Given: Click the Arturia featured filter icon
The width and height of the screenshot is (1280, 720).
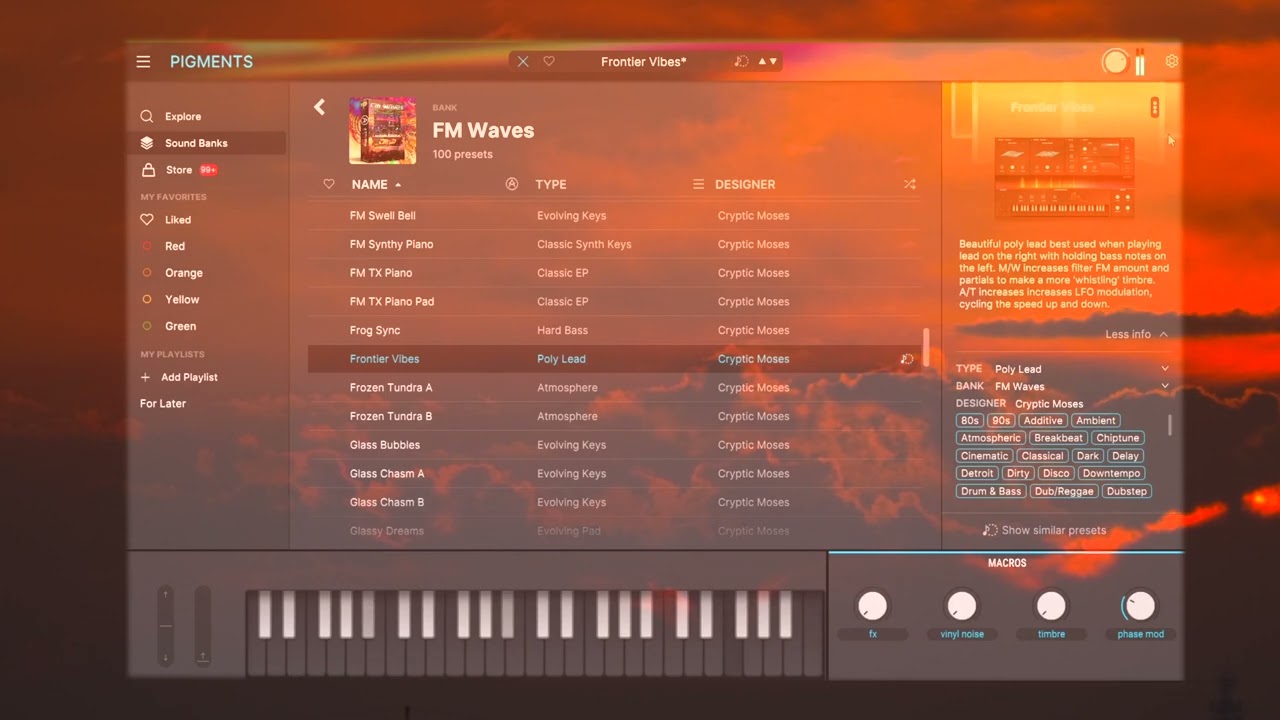Looking at the screenshot, I should tap(512, 184).
